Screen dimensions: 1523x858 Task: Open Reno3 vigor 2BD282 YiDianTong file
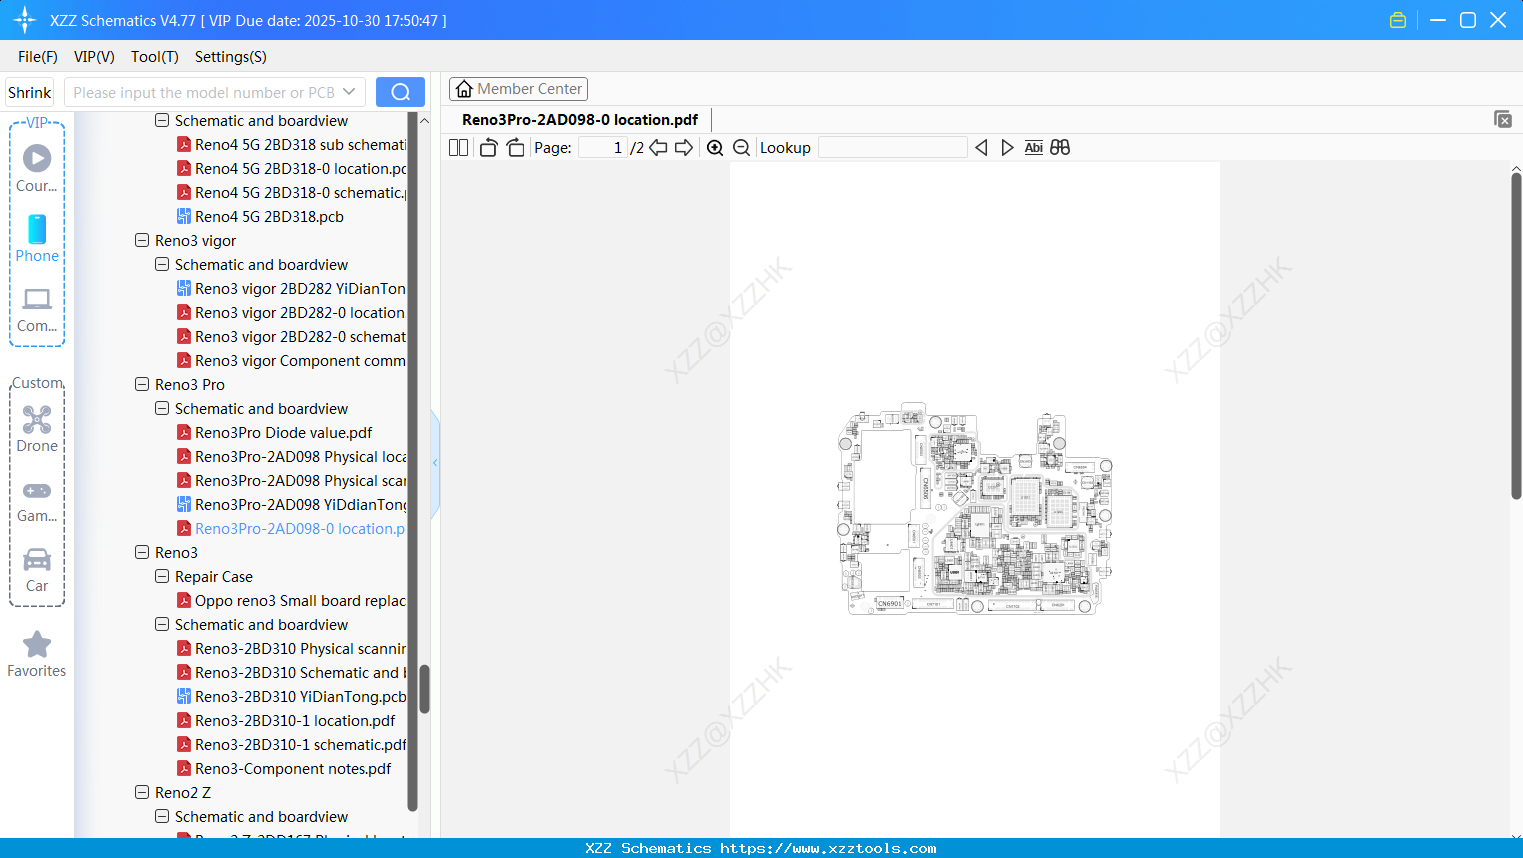pos(292,288)
